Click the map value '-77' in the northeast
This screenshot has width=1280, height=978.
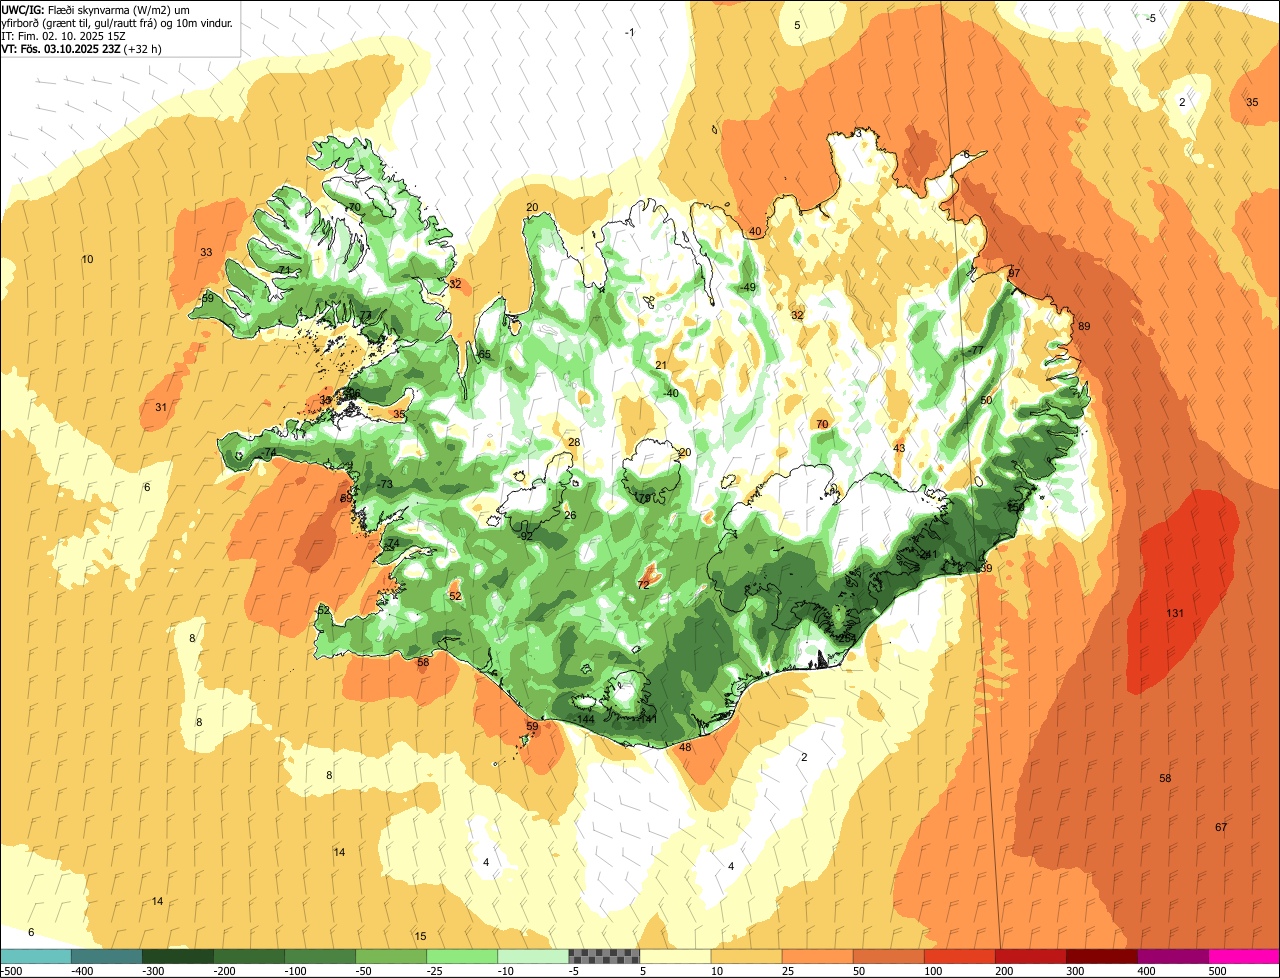coord(976,350)
